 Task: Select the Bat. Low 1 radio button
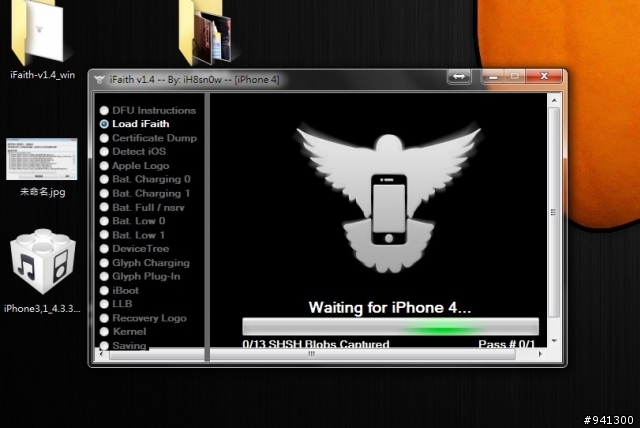[x=104, y=235]
